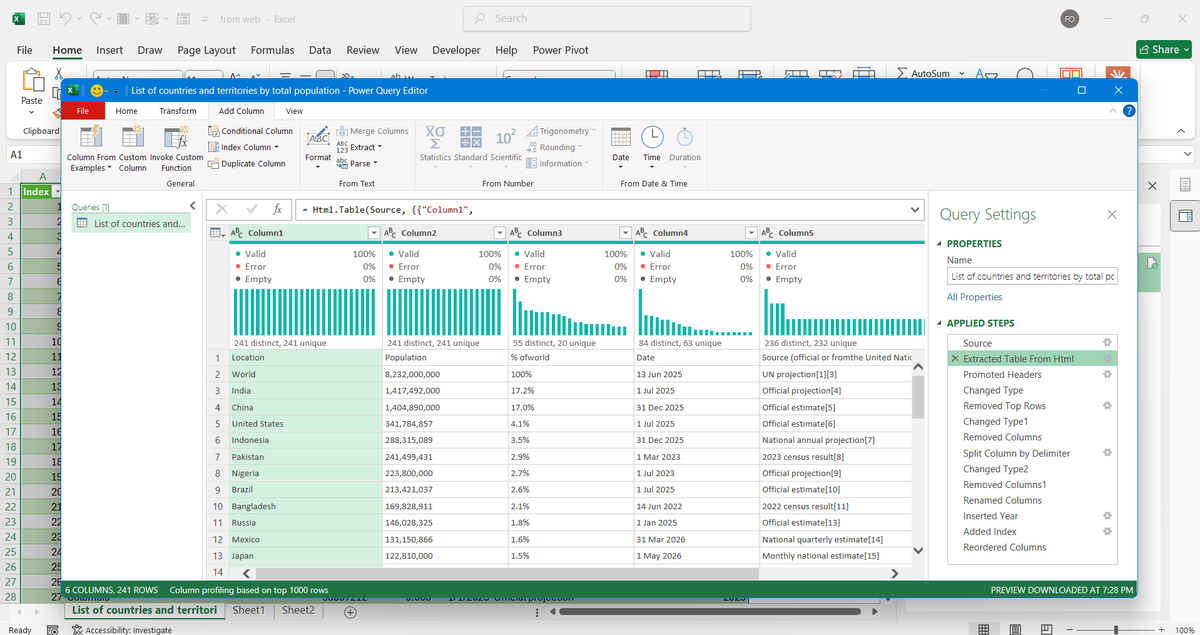Click the Merge Columns command
Screen dimensions: 1200x635
pos(372,131)
